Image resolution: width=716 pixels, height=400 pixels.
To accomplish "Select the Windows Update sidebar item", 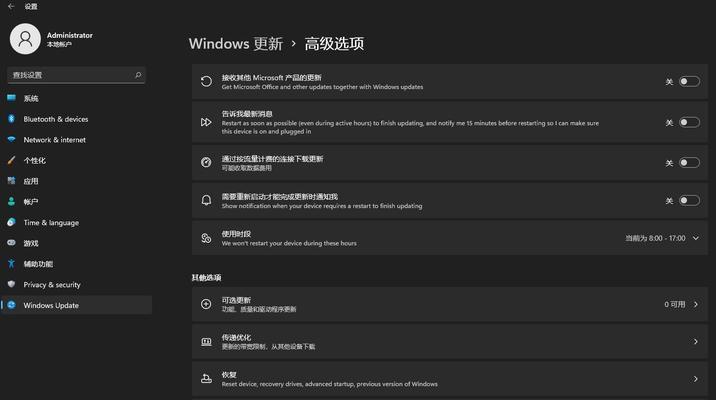I will pos(76,305).
